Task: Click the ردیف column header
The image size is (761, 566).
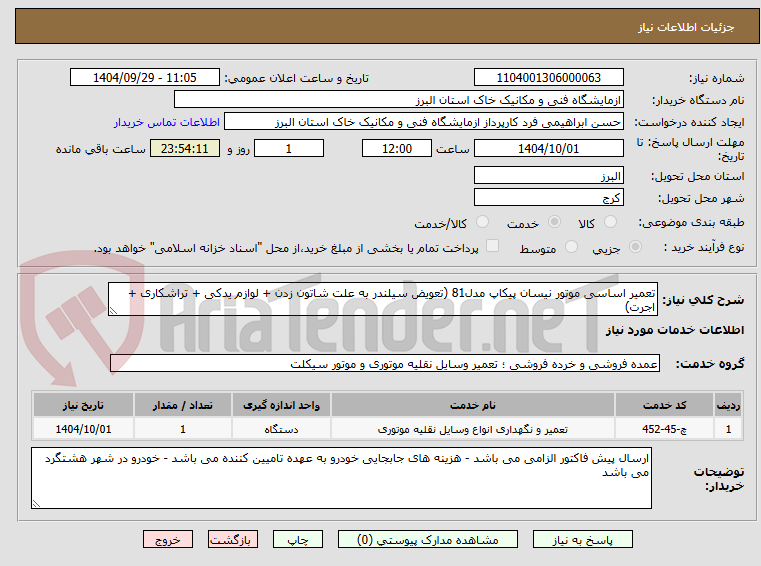Action: (728, 405)
